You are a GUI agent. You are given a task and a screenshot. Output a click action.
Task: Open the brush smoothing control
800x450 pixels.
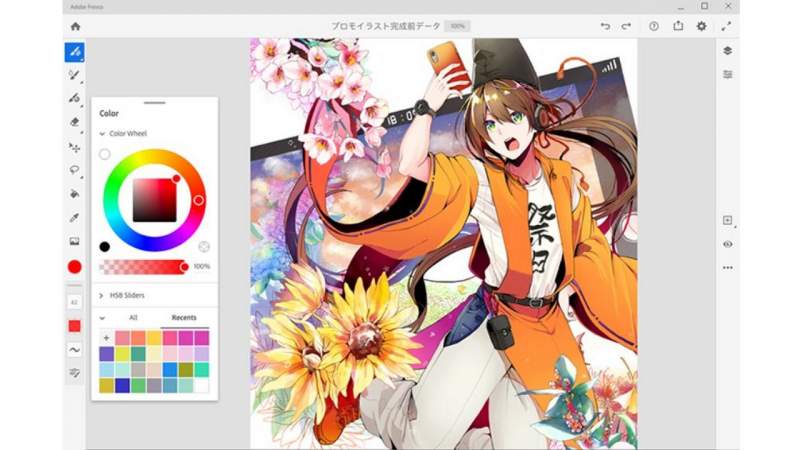[74, 350]
